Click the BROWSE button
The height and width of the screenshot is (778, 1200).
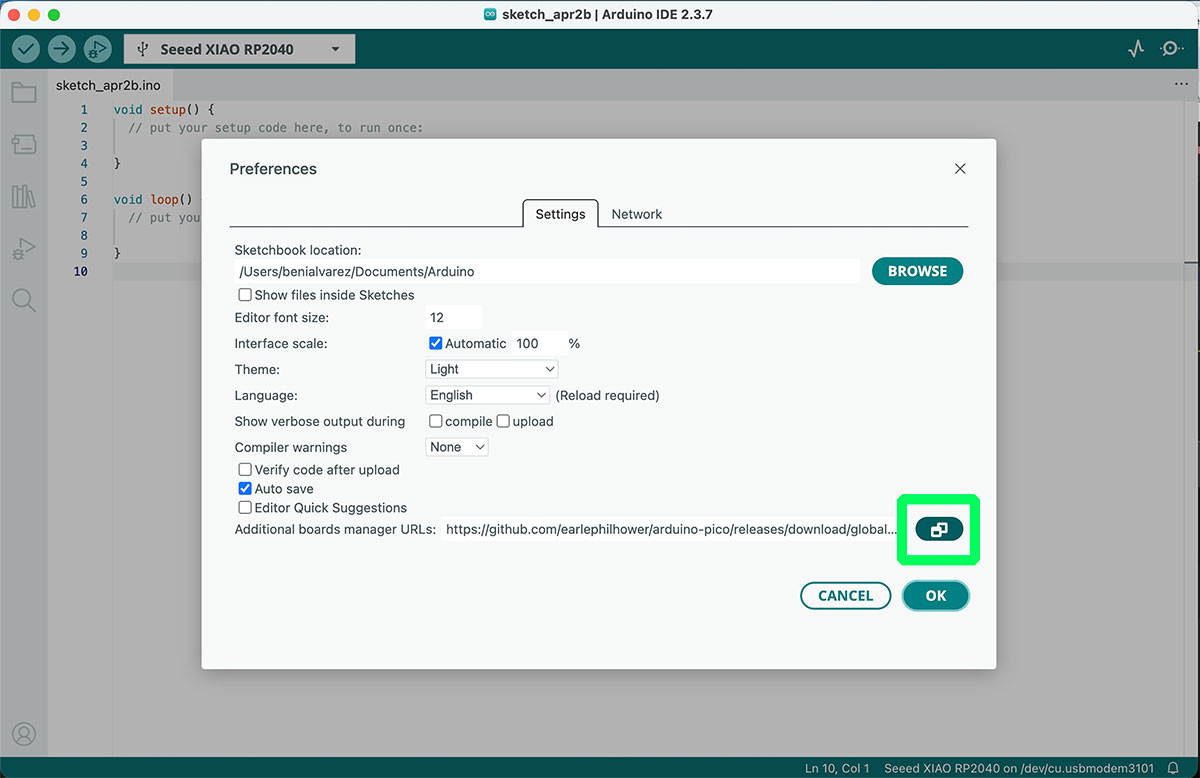pos(917,271)
